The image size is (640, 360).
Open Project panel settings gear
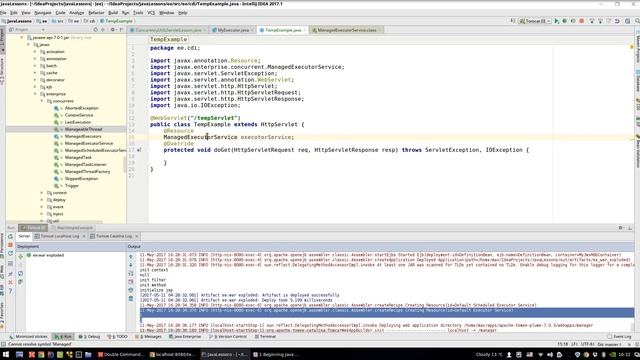[113, 30]
